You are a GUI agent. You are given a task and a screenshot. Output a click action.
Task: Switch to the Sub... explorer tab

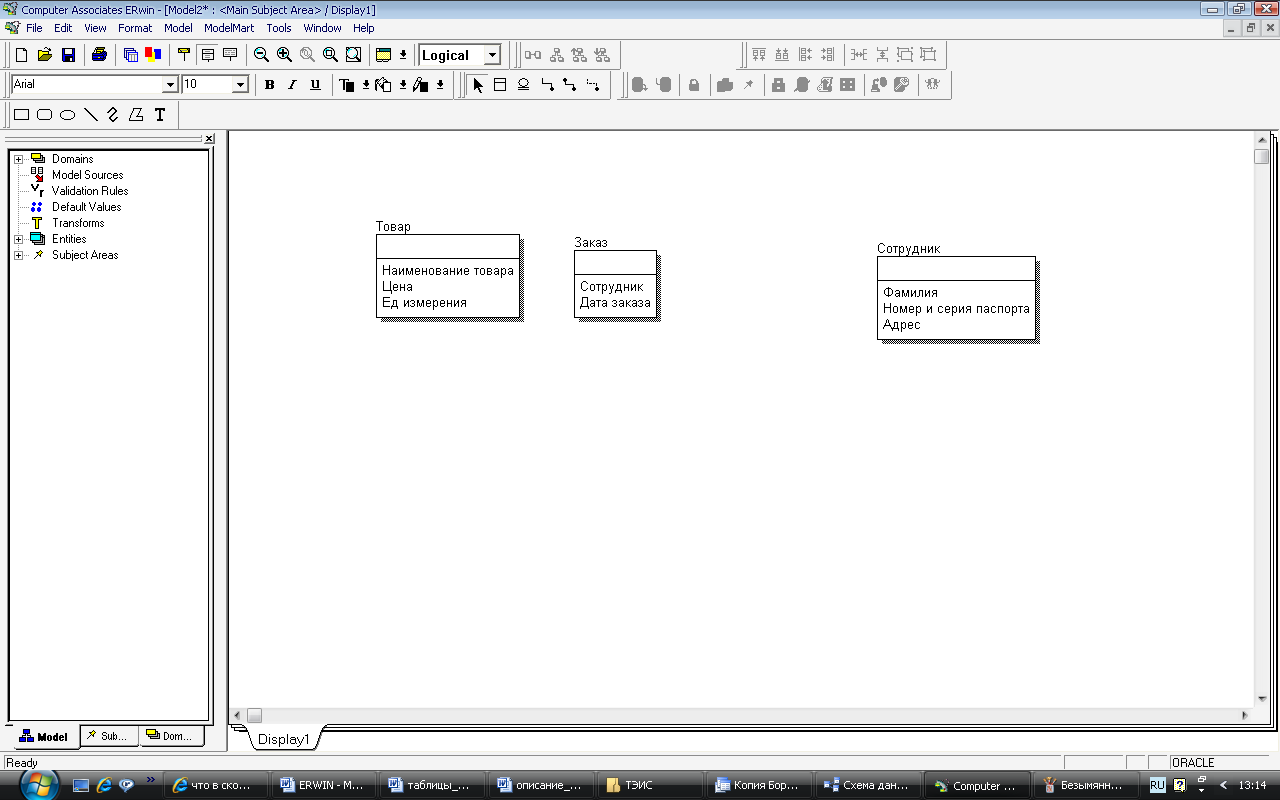[109, 736]
